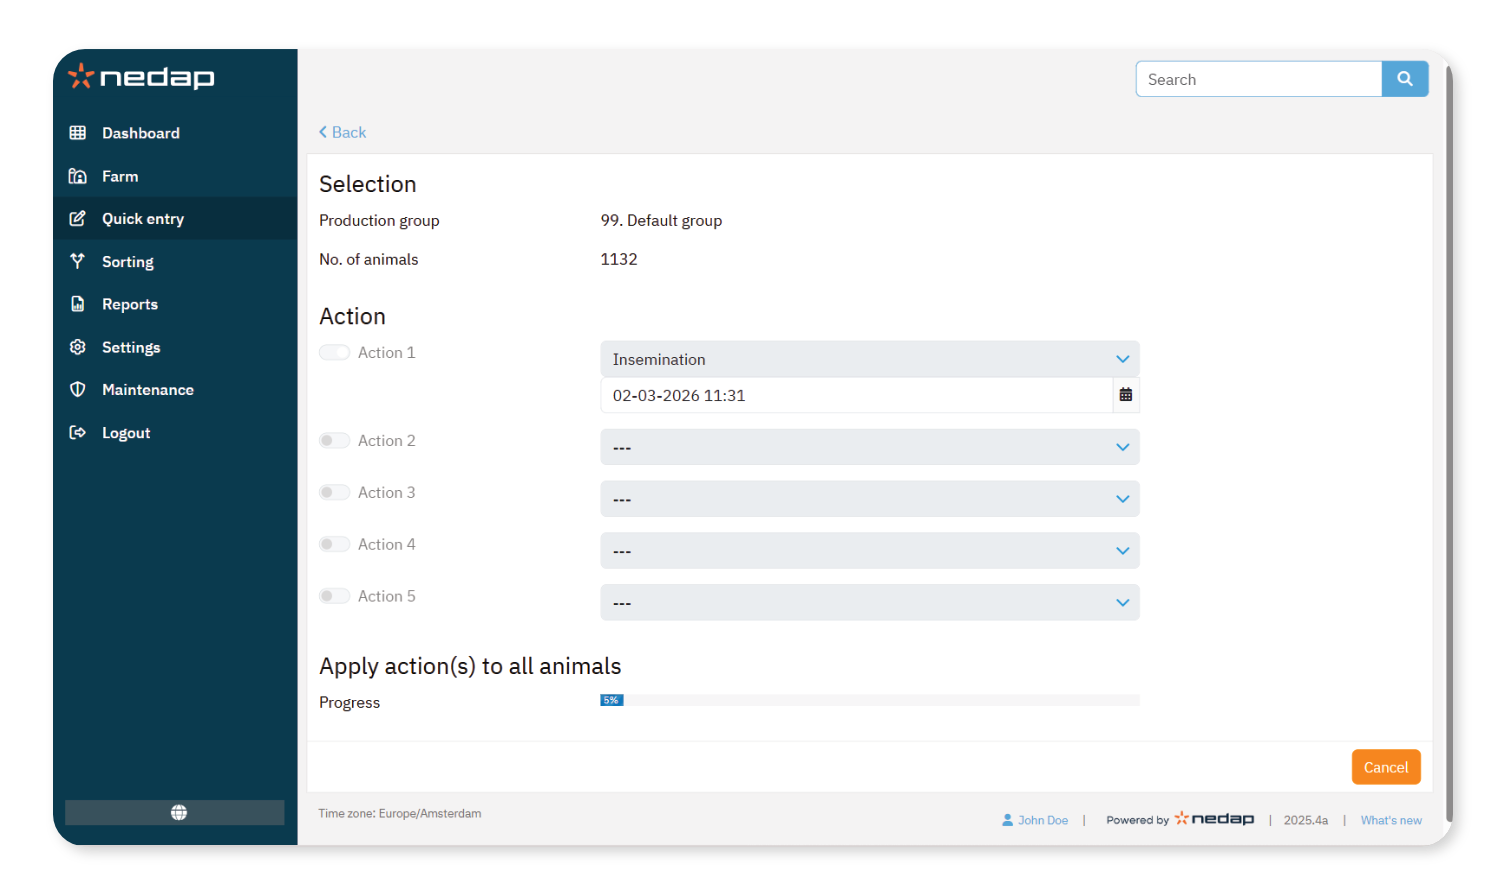
Task: Click the globe language icon
Action: 178,812
